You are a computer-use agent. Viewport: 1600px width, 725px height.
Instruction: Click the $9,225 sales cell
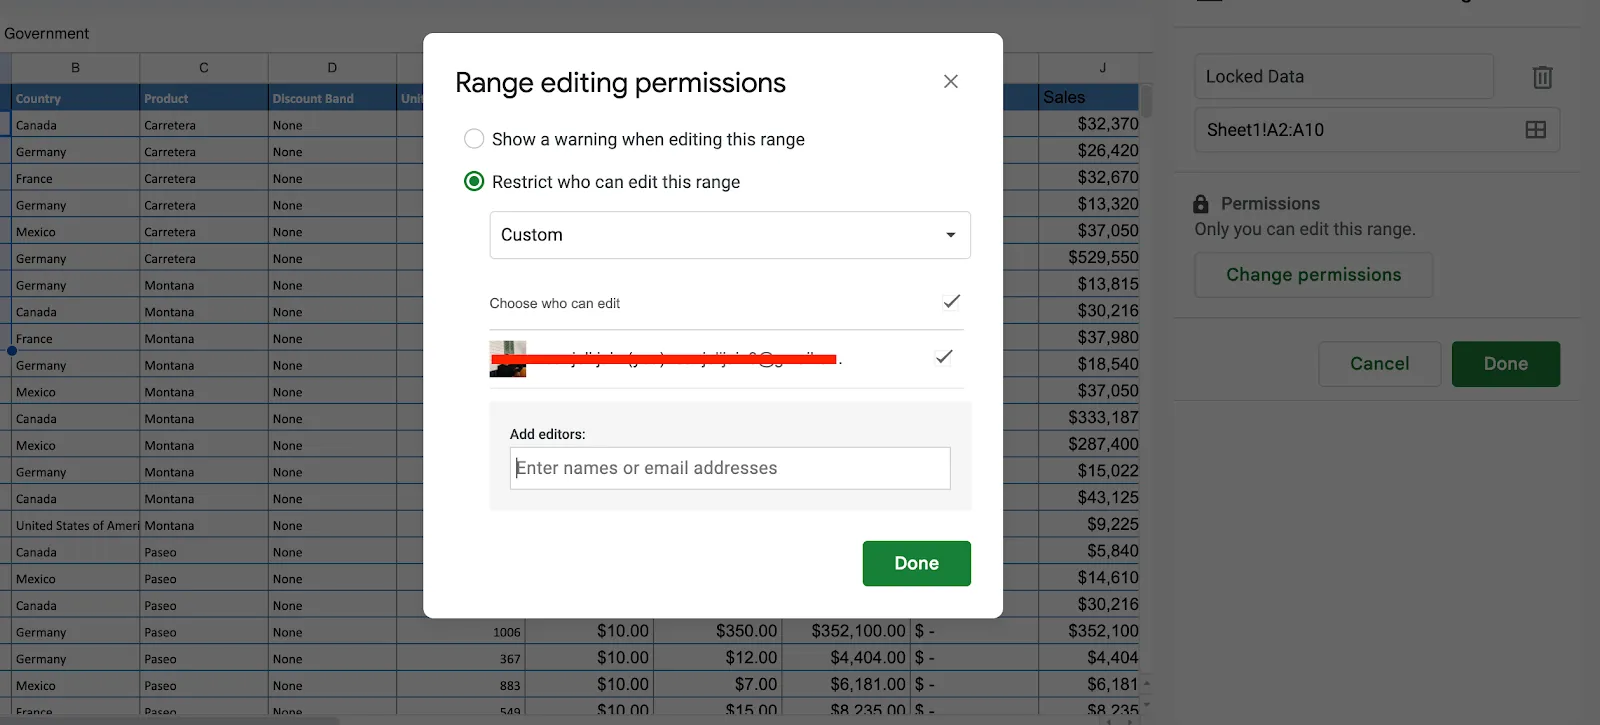point(1089,524)
